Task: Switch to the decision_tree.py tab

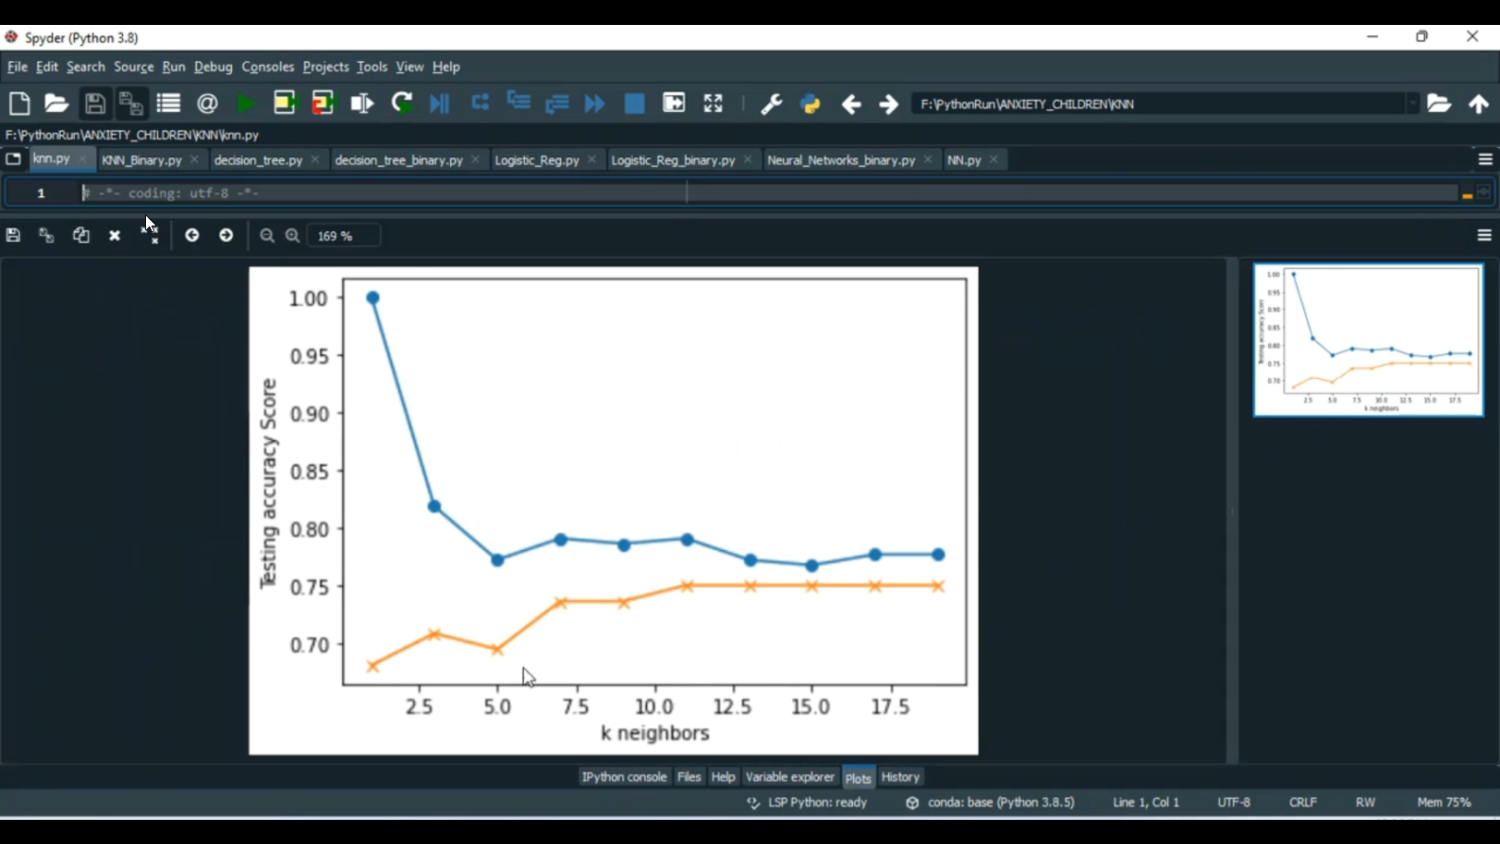Action: 258,160
